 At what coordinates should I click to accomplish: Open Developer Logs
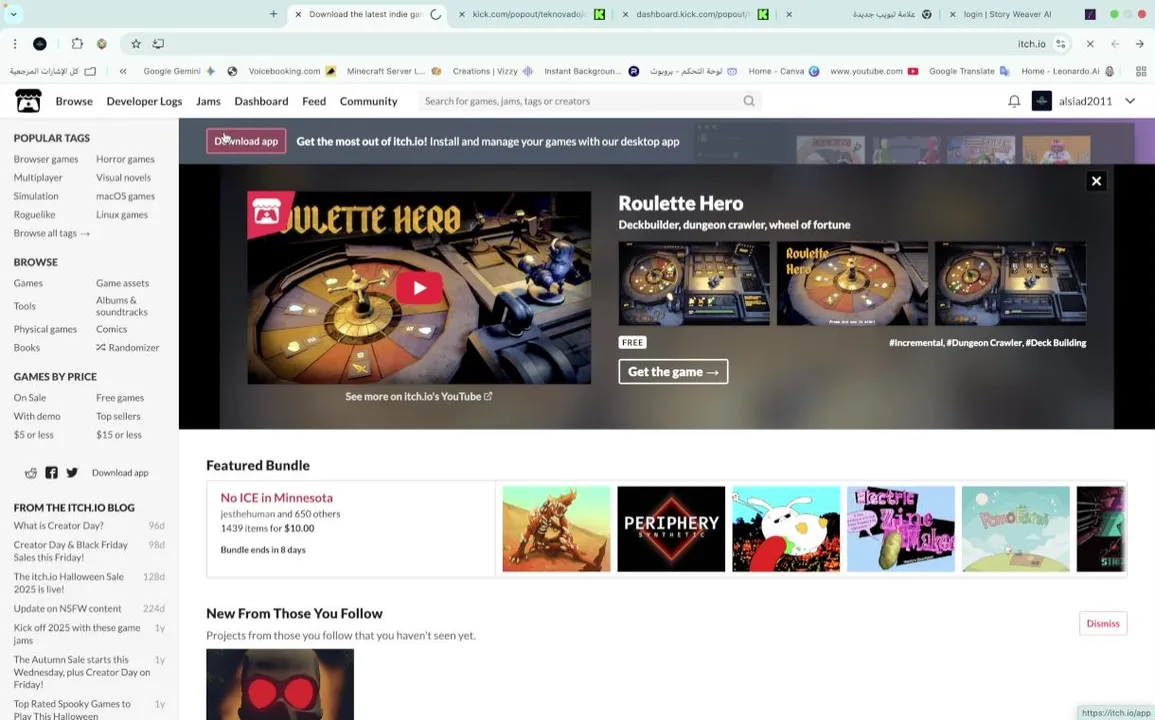(144, 101)
